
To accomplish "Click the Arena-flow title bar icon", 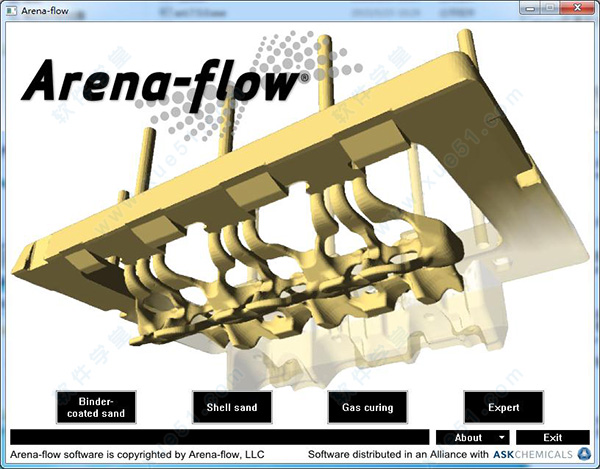I will [11, 10].
